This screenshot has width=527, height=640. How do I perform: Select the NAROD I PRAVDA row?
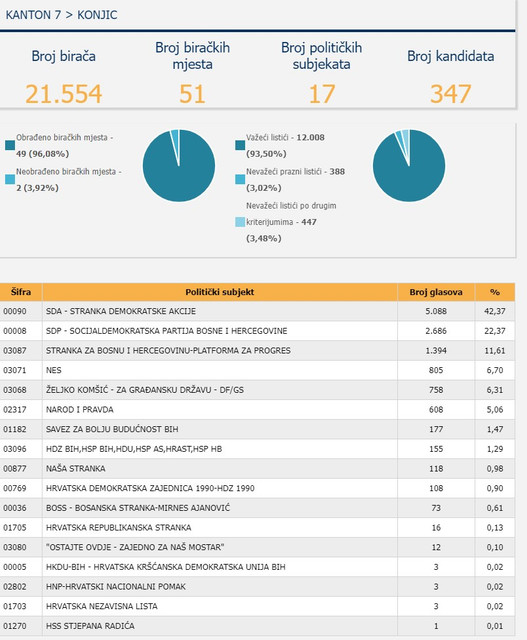(257, 409)
